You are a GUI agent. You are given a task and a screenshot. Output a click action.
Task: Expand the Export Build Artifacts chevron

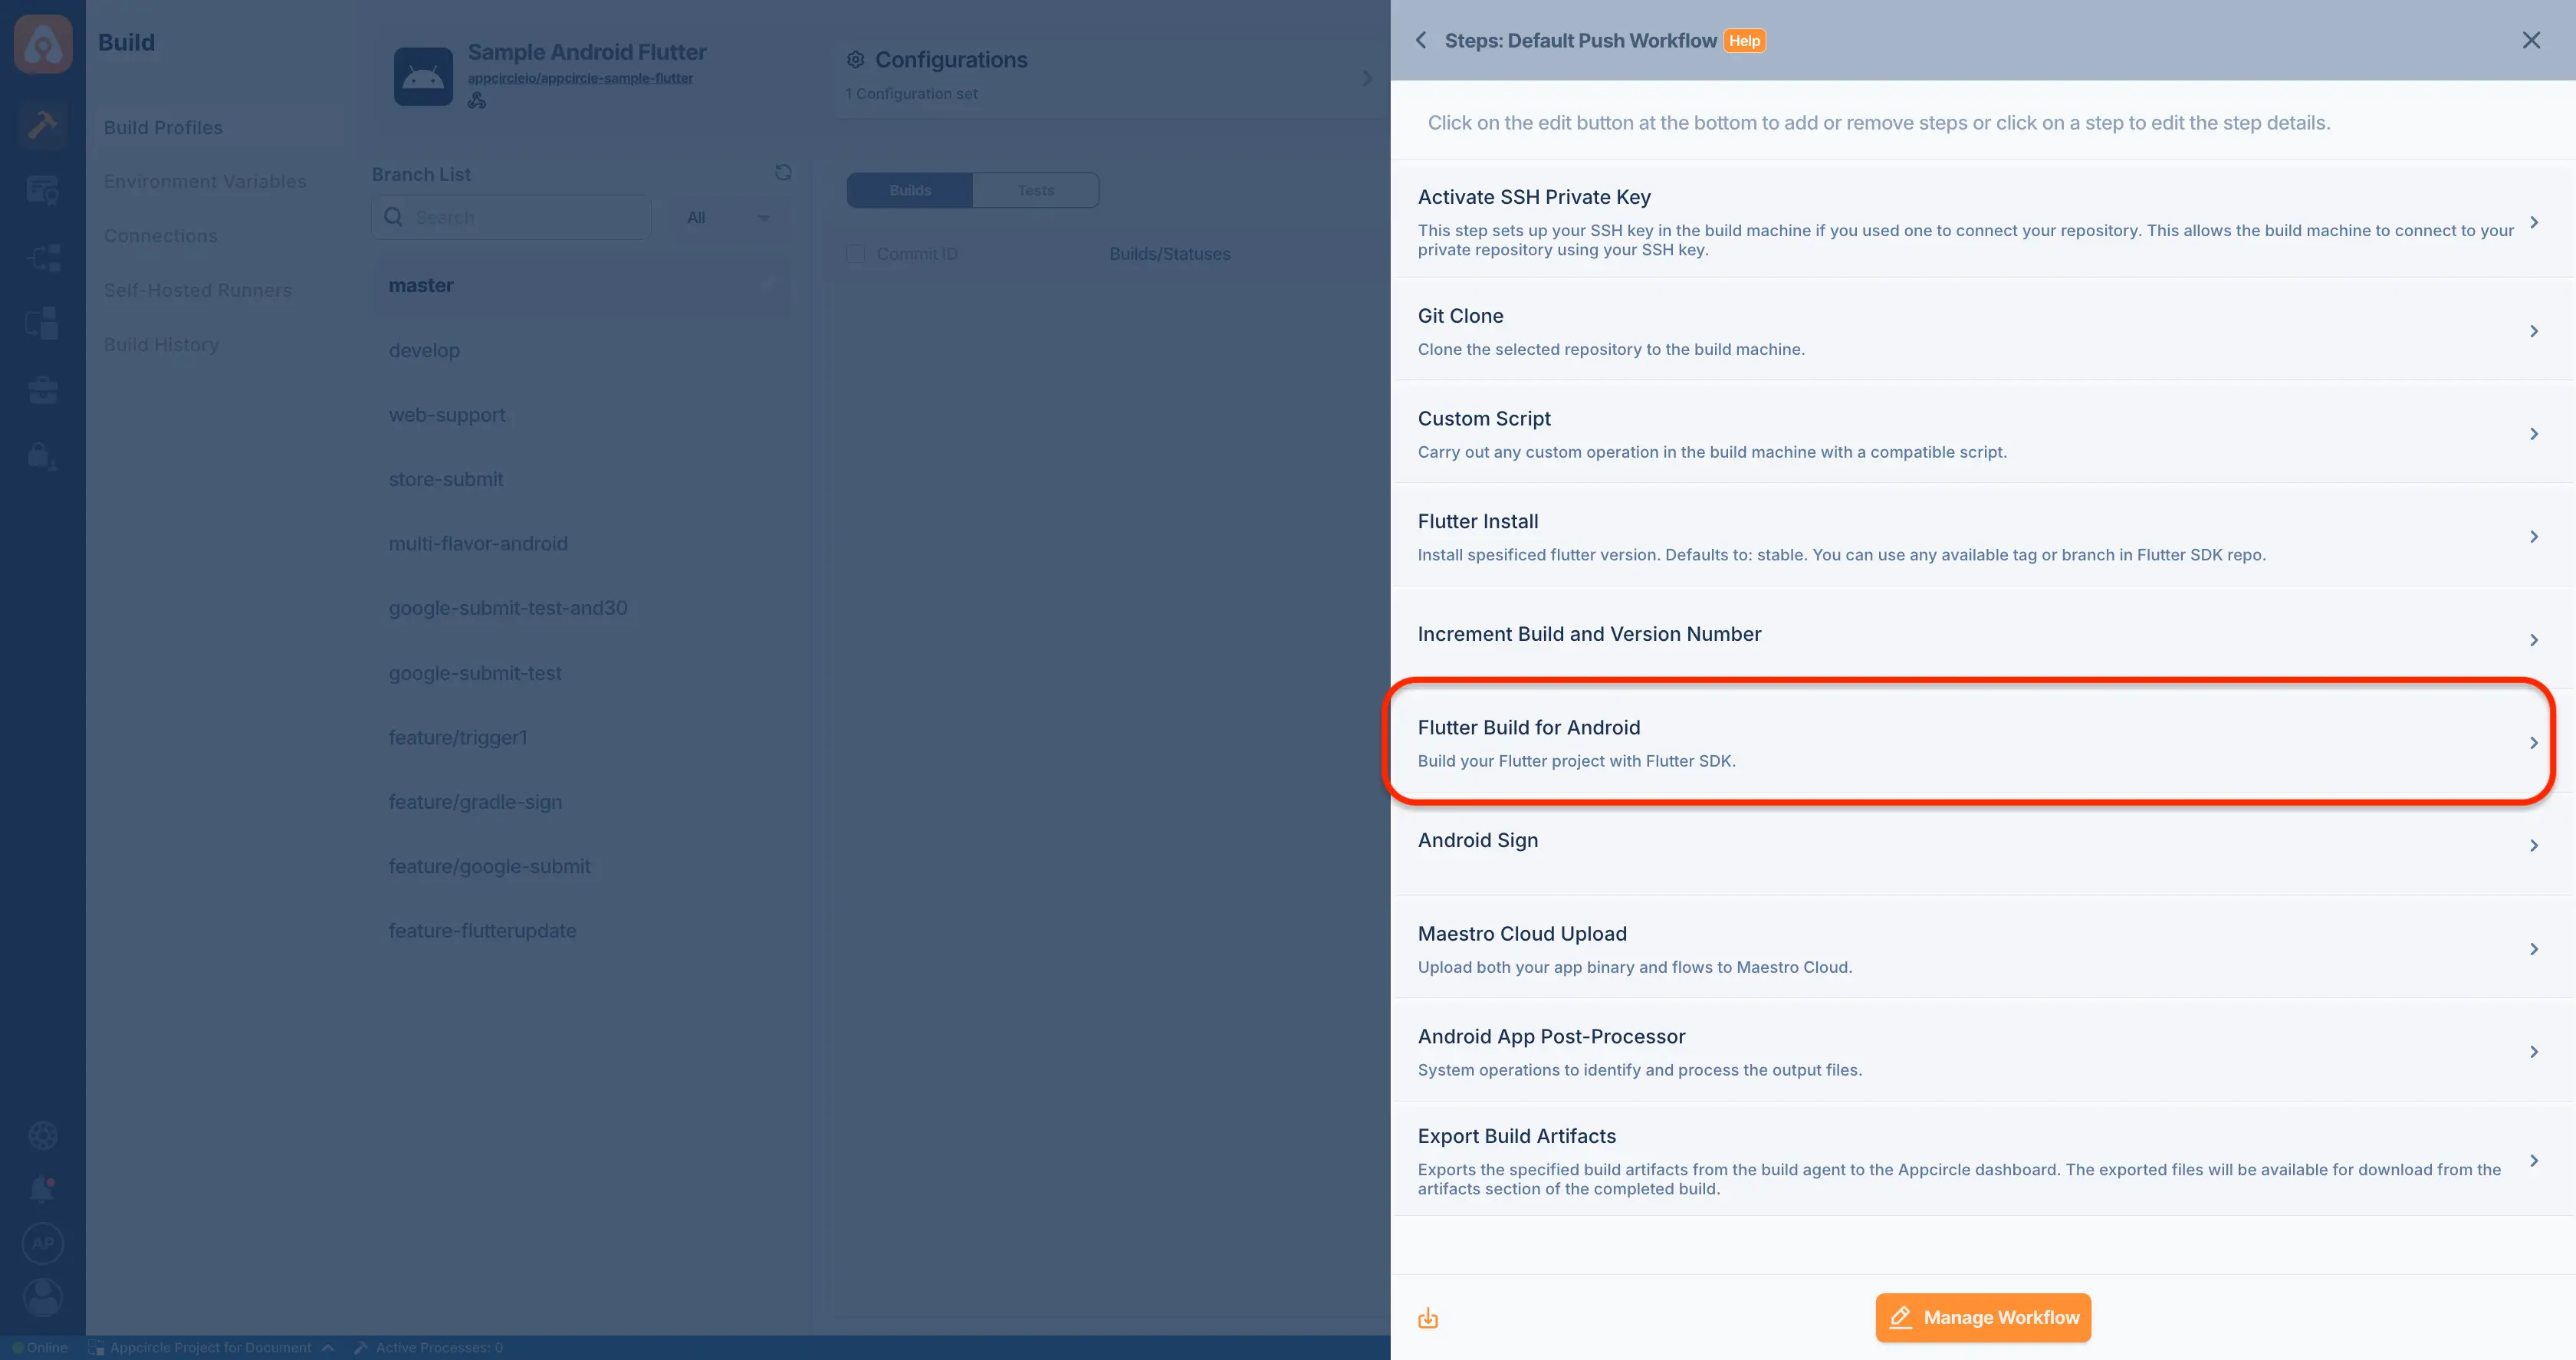pos(2534,1160)
